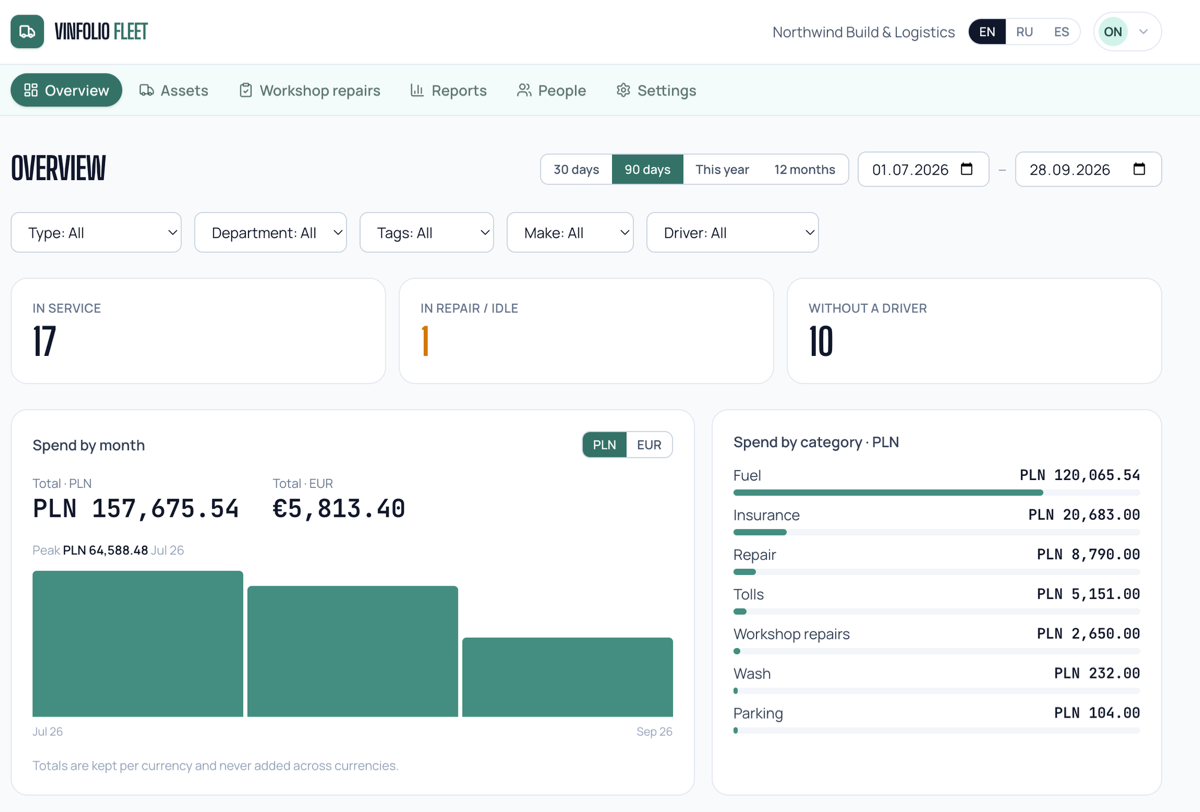Go to the Overview tab
Viewport: 1200px width, 812px height.
pos(66,90)
